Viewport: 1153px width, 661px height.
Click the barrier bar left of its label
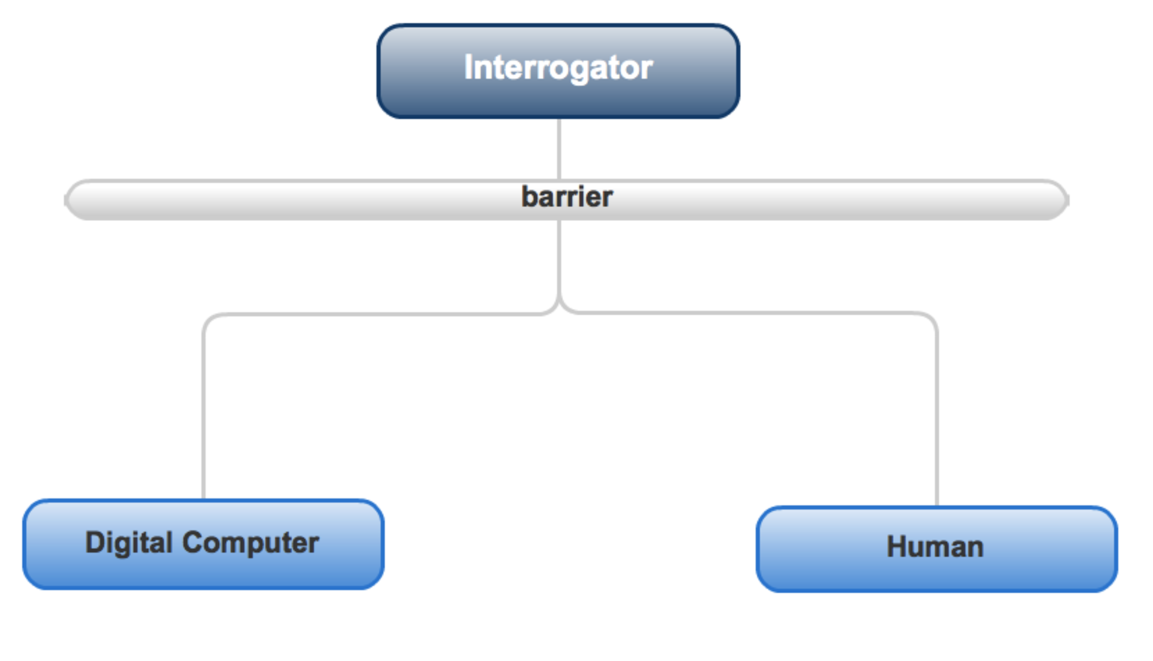click(300, 200)
